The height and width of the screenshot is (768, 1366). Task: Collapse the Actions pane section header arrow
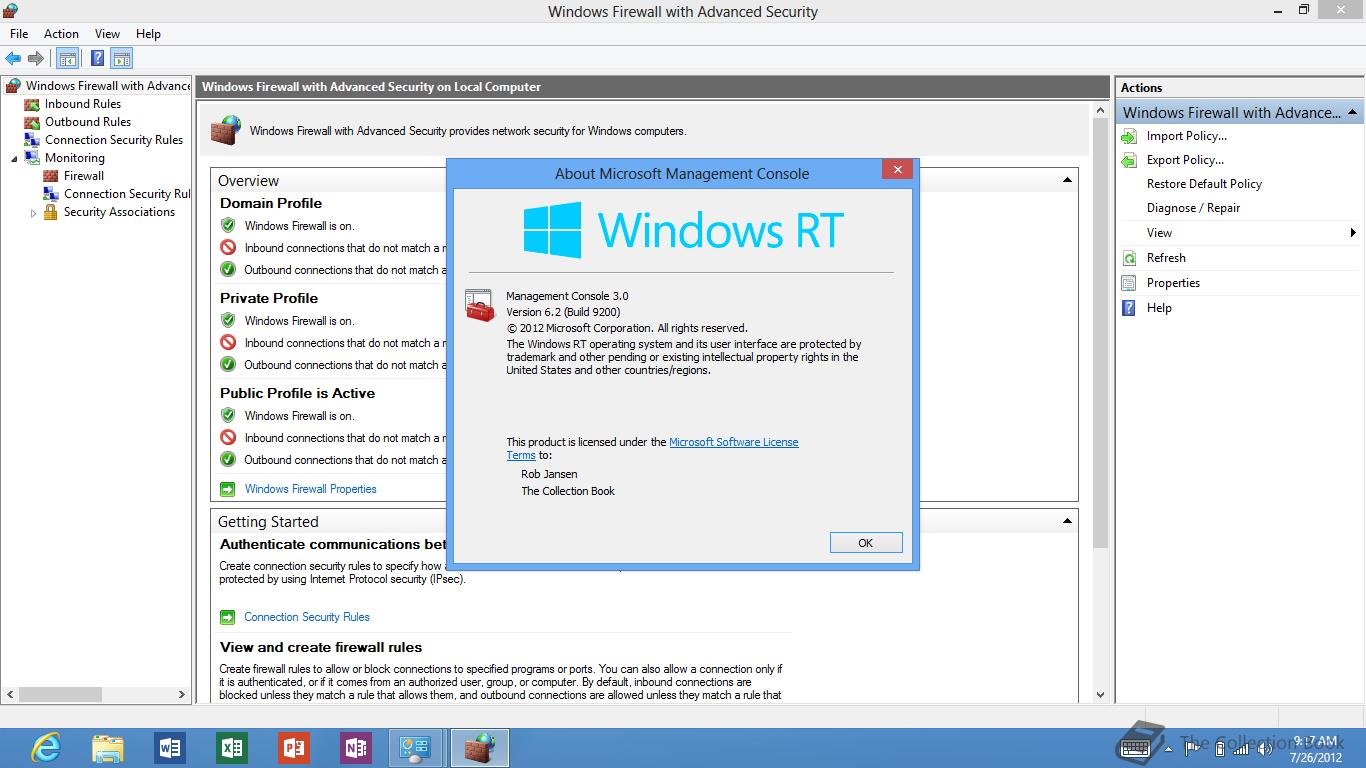tap(1353, 112)
